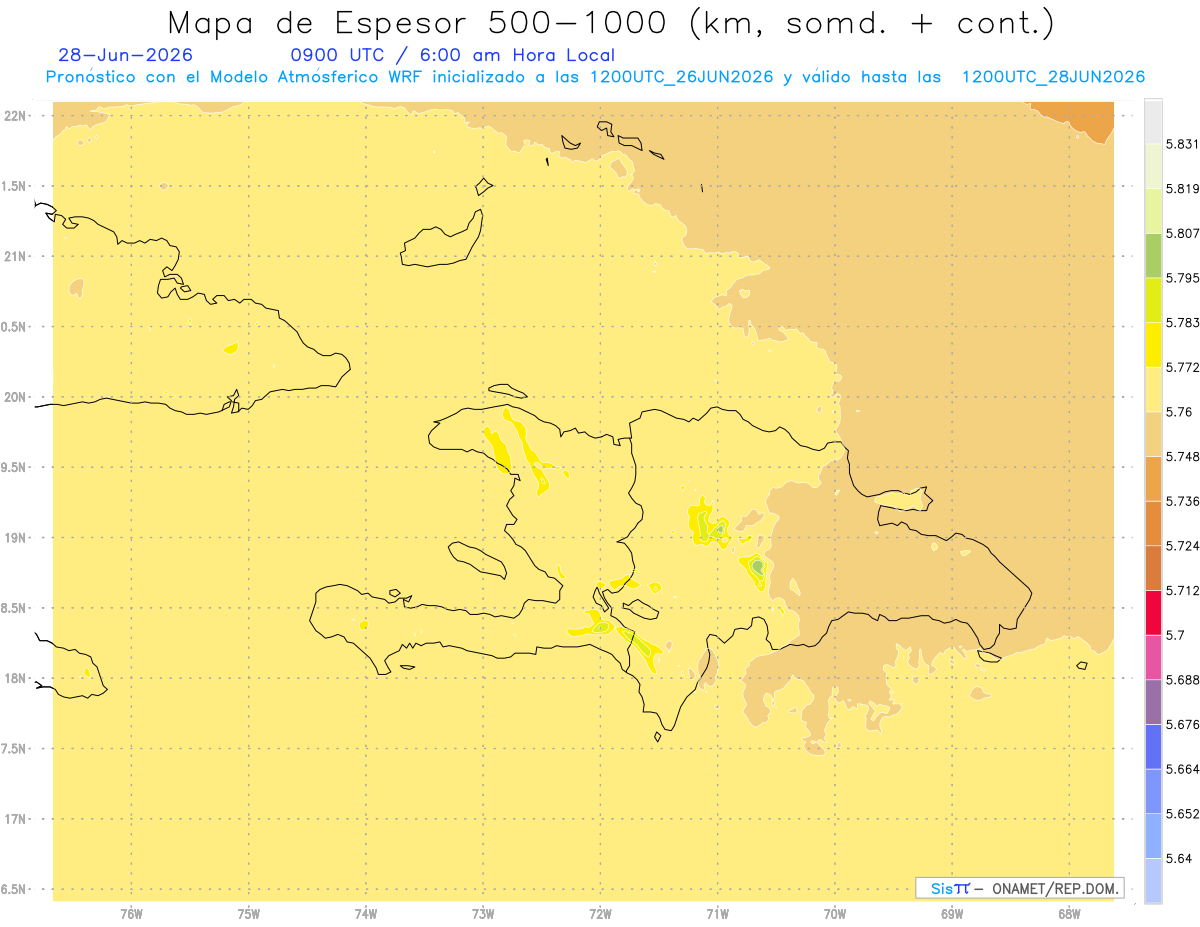Click the '74W' longitude axis label
The width and height of the screenshot is (1200, 927).
pos(366,913)
